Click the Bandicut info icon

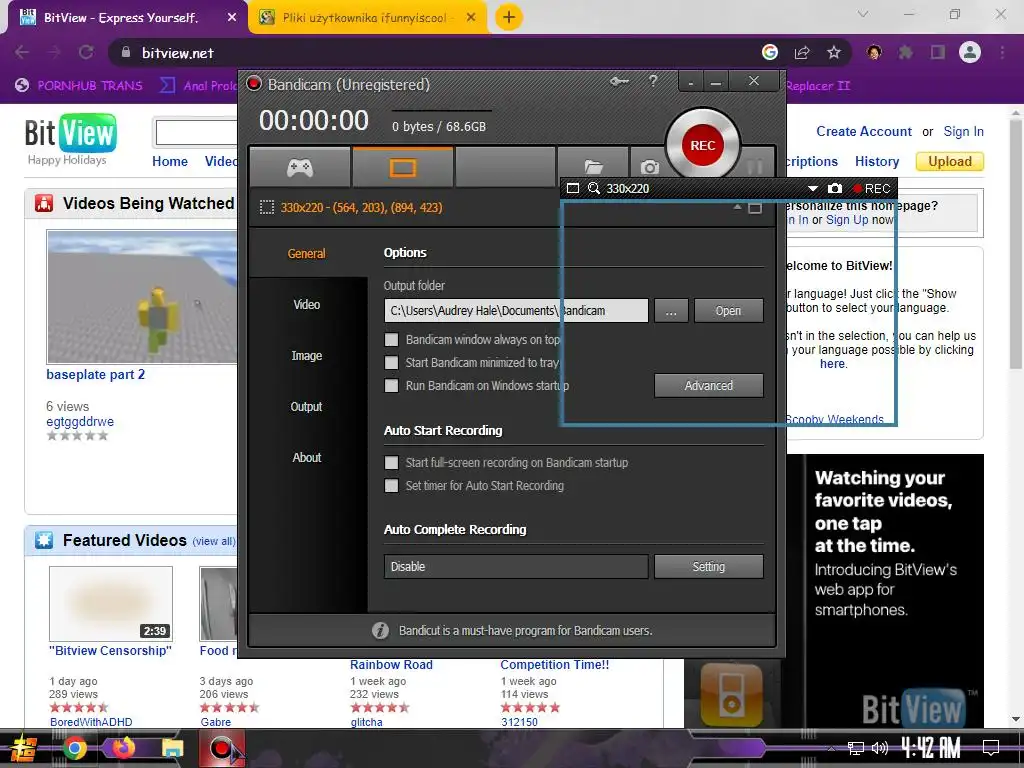[x=380, y=631]
